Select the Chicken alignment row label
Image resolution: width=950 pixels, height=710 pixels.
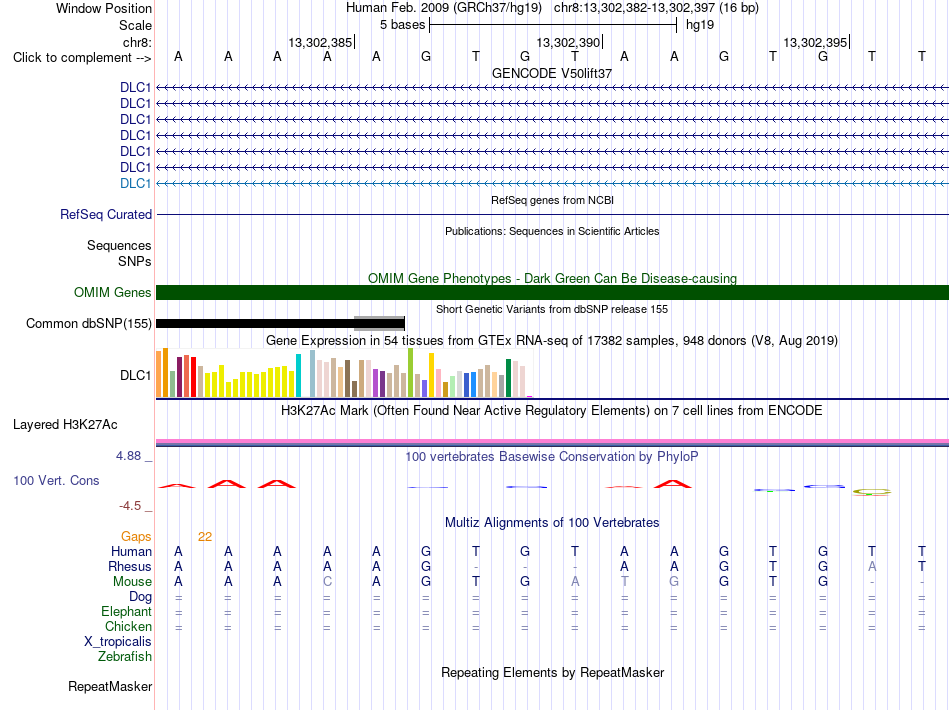pyautogui.click(x=128, y=626)
